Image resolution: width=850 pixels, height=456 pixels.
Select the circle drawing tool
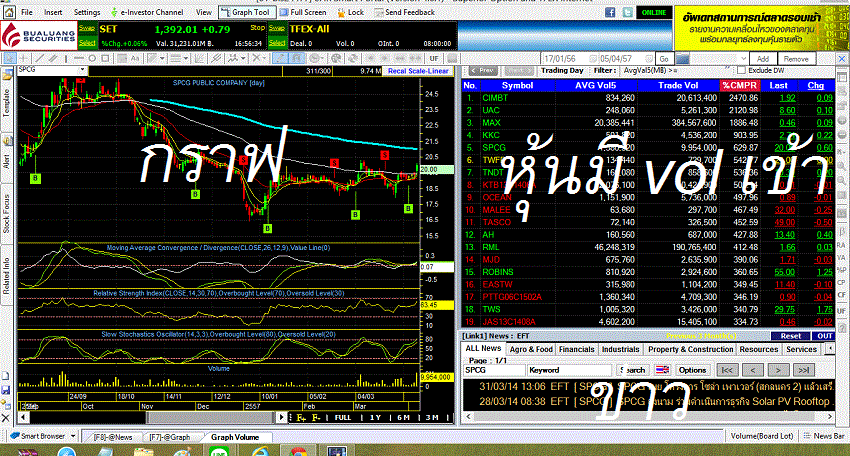pyautogui.click(x=92, y=58)
